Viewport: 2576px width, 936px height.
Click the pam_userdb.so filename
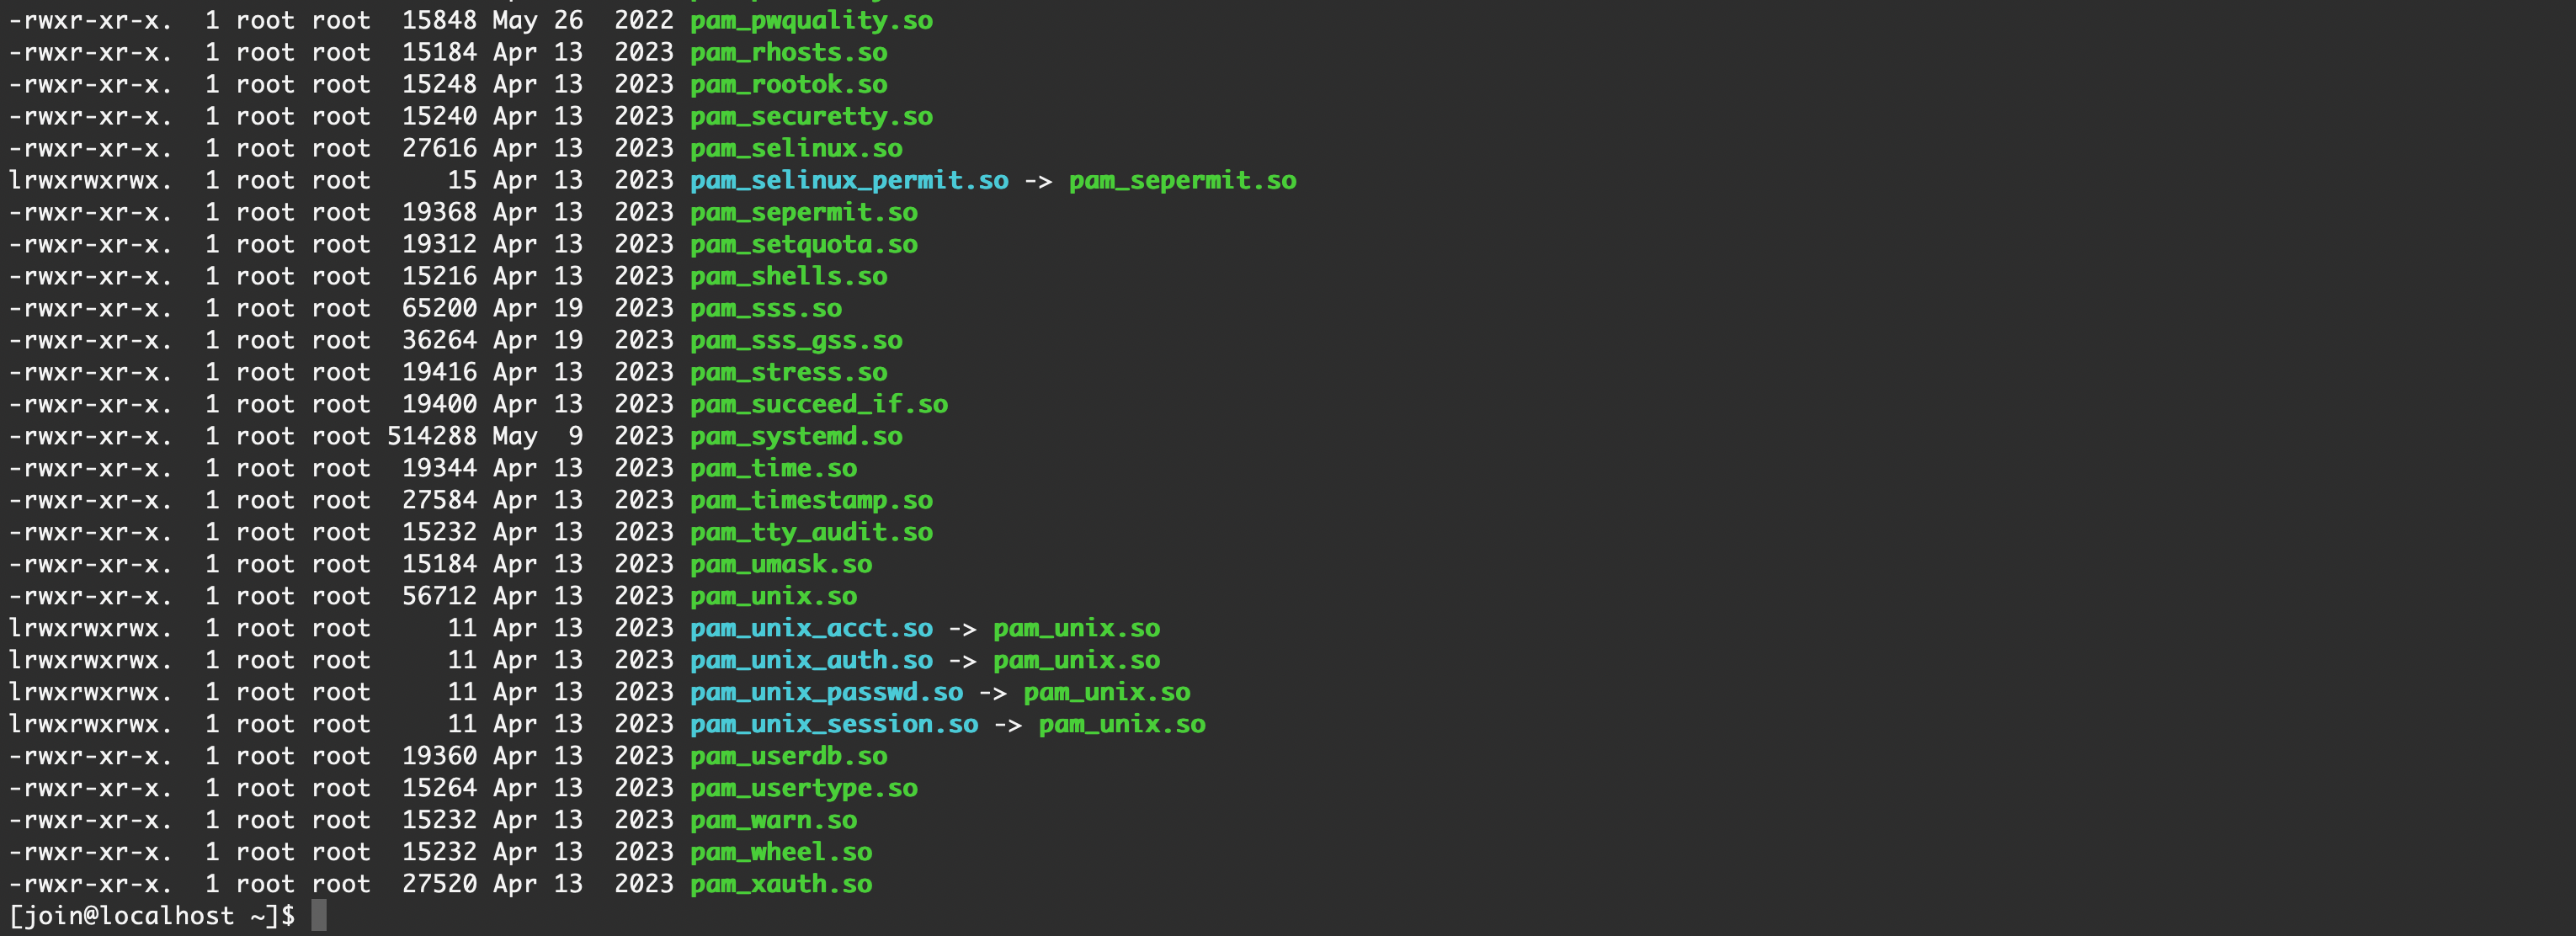[x=789, y=756]
